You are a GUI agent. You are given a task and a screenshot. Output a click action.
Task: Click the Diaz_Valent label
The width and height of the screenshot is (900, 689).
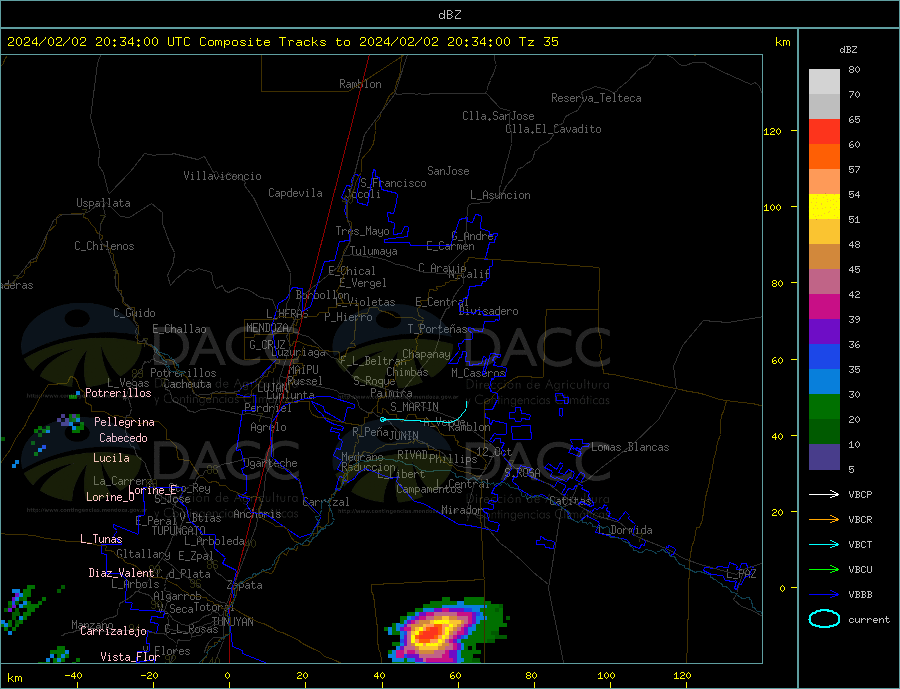click(121, 573)
